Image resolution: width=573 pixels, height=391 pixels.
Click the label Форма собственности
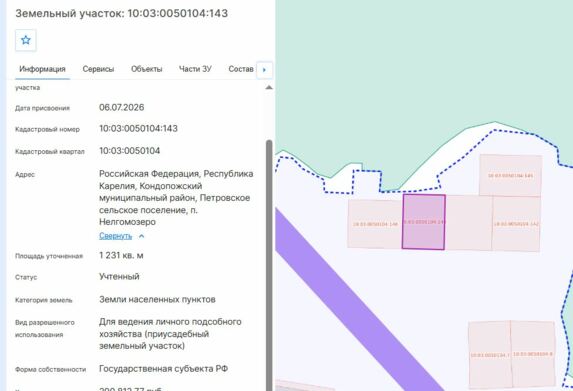tap(50, 369)
